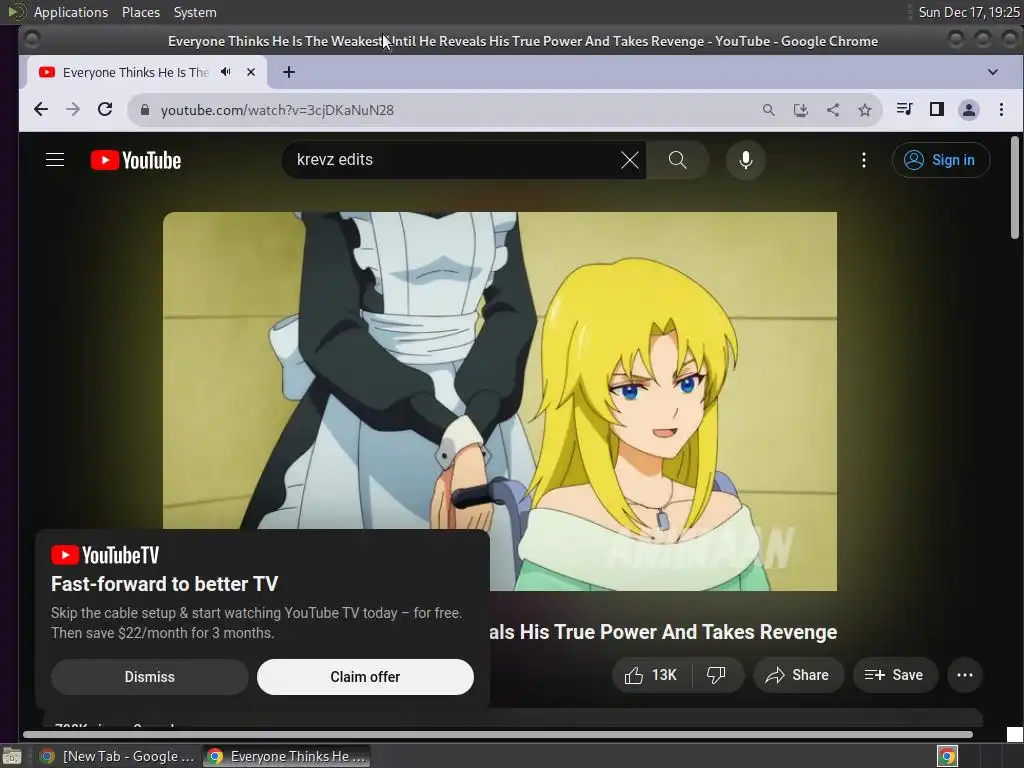Share this page from address bar

coord(833,110)
